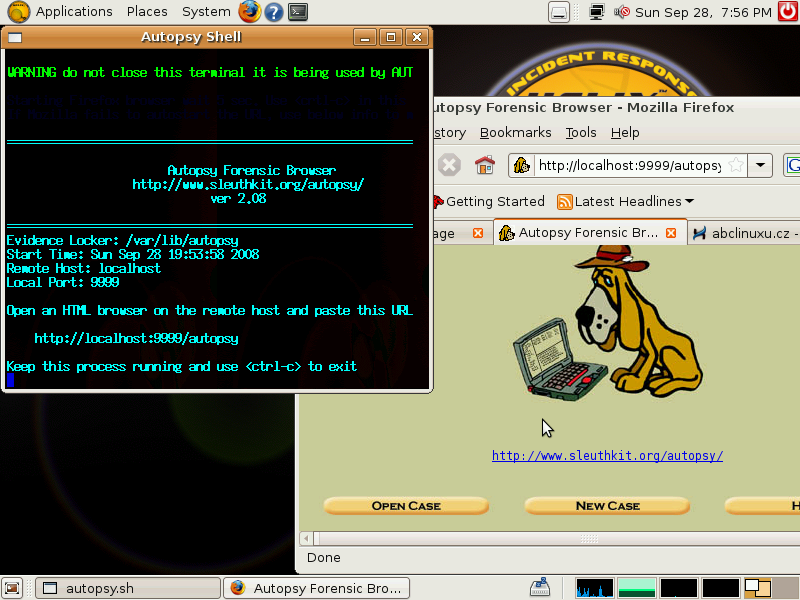Viewport: 800px width, 600px height.
Task: Click the Google search engine icon
Action: pyautogui.click(x=792, y=165)
